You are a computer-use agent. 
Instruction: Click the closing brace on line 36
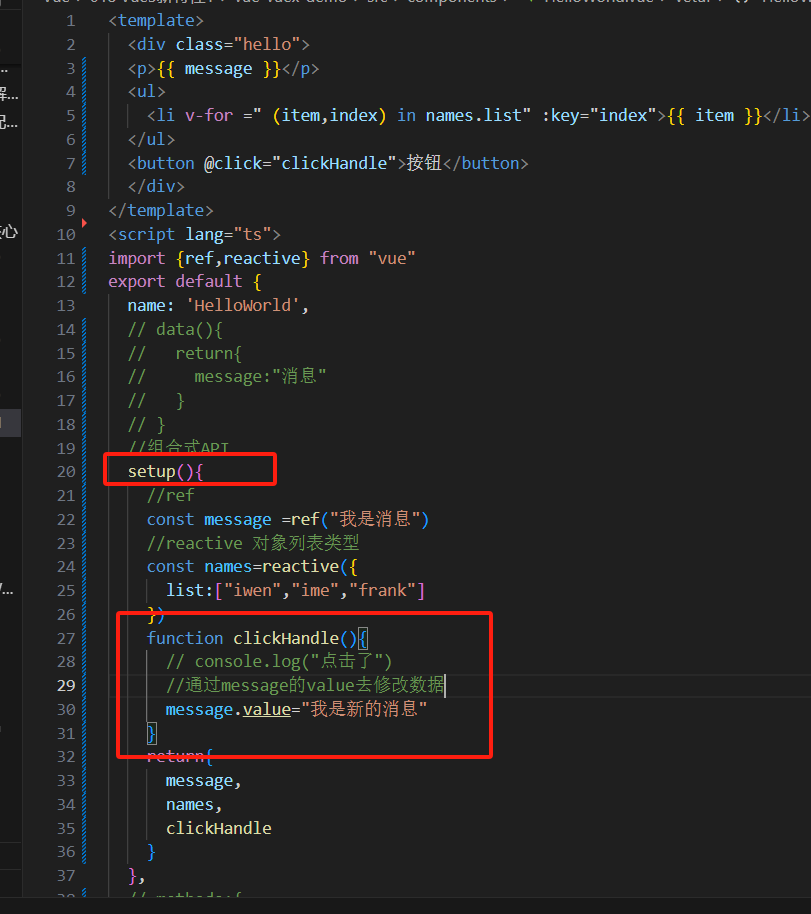151,853
